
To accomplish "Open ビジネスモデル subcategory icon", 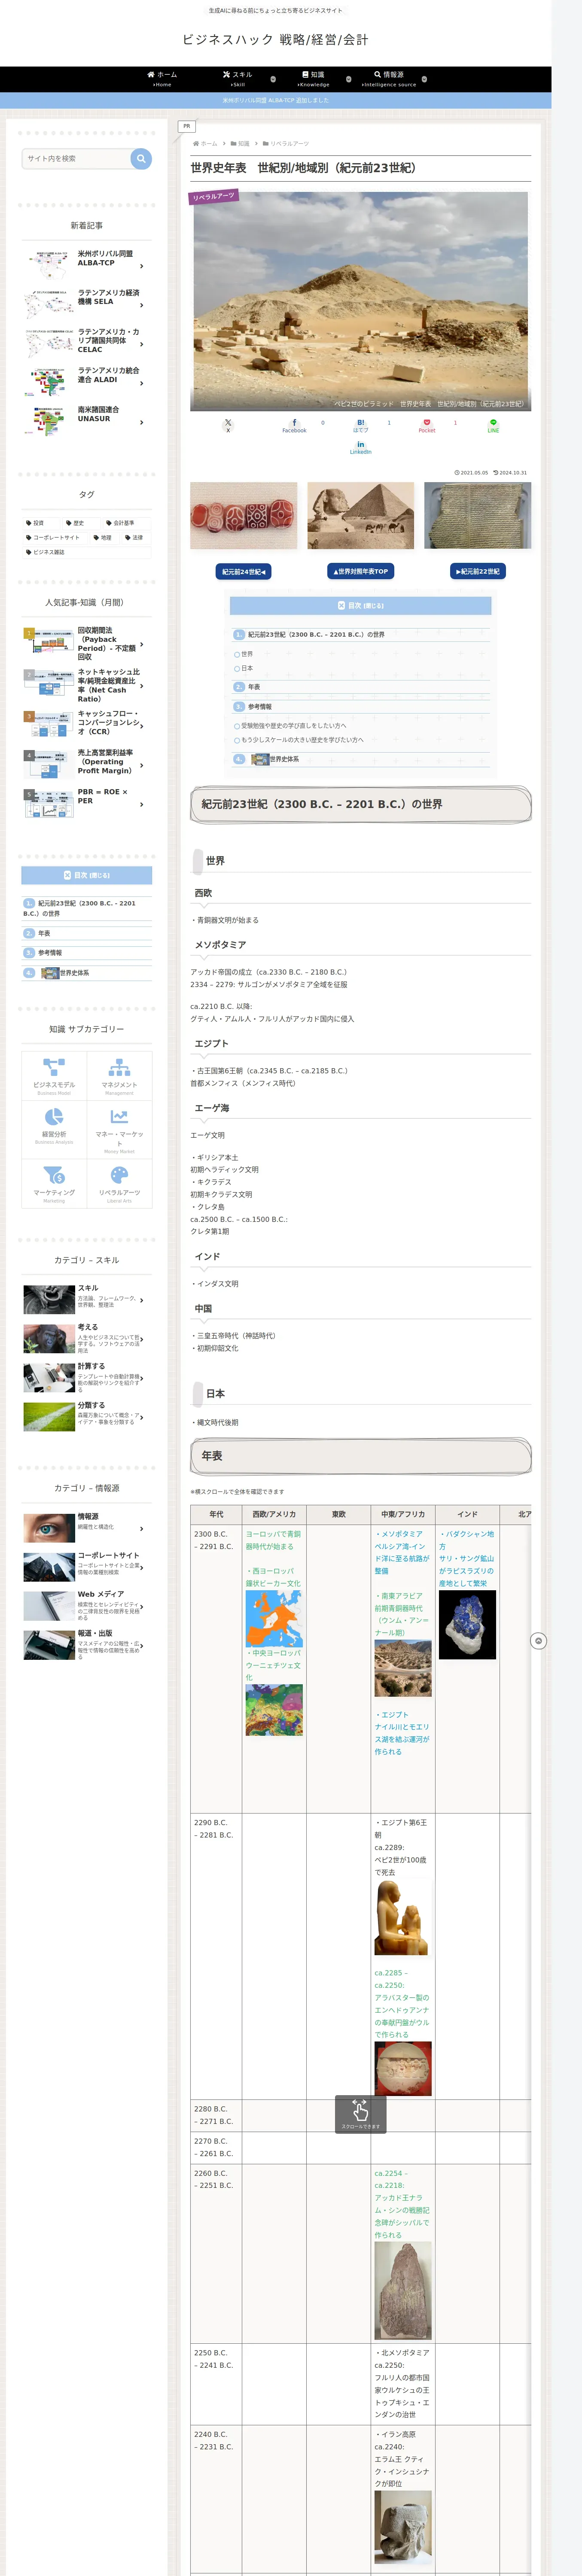I will click(54, 1076).
